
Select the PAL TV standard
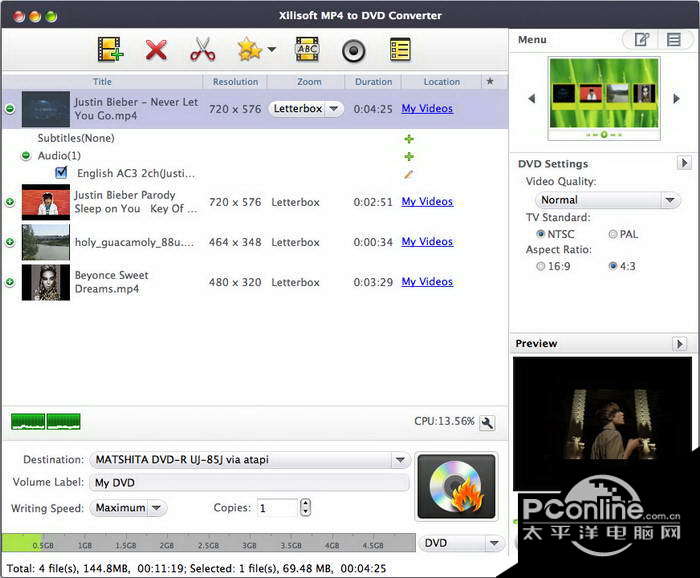pyautogui.click(x=613, y=234)
